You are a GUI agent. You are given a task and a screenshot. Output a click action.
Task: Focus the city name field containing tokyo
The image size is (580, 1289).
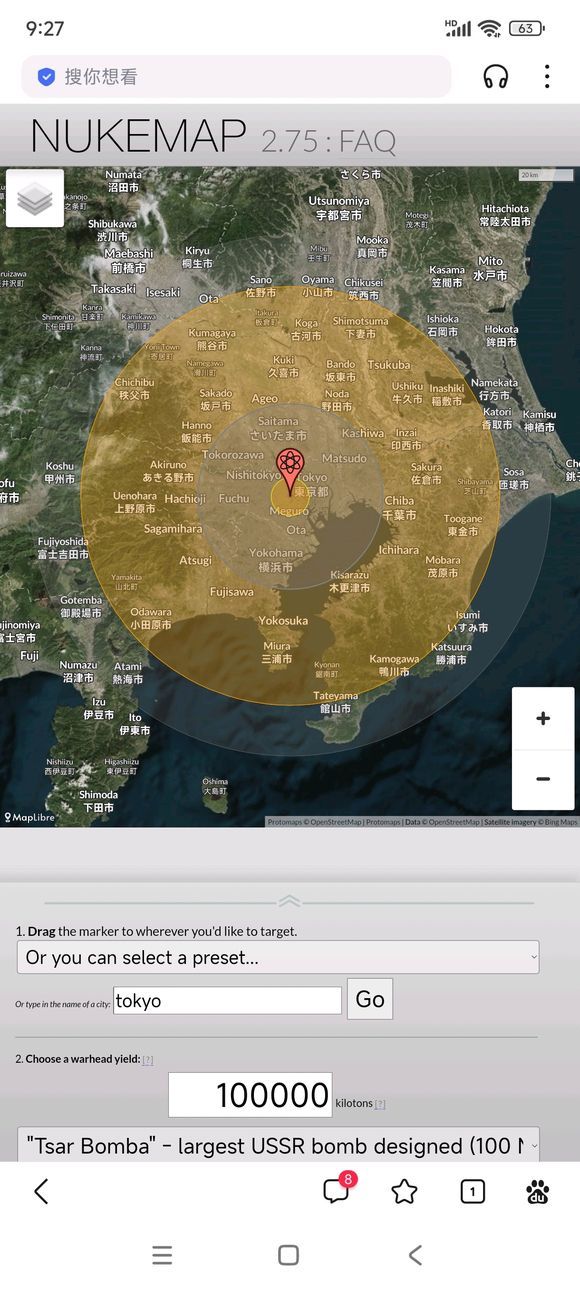coord(227,1000)
